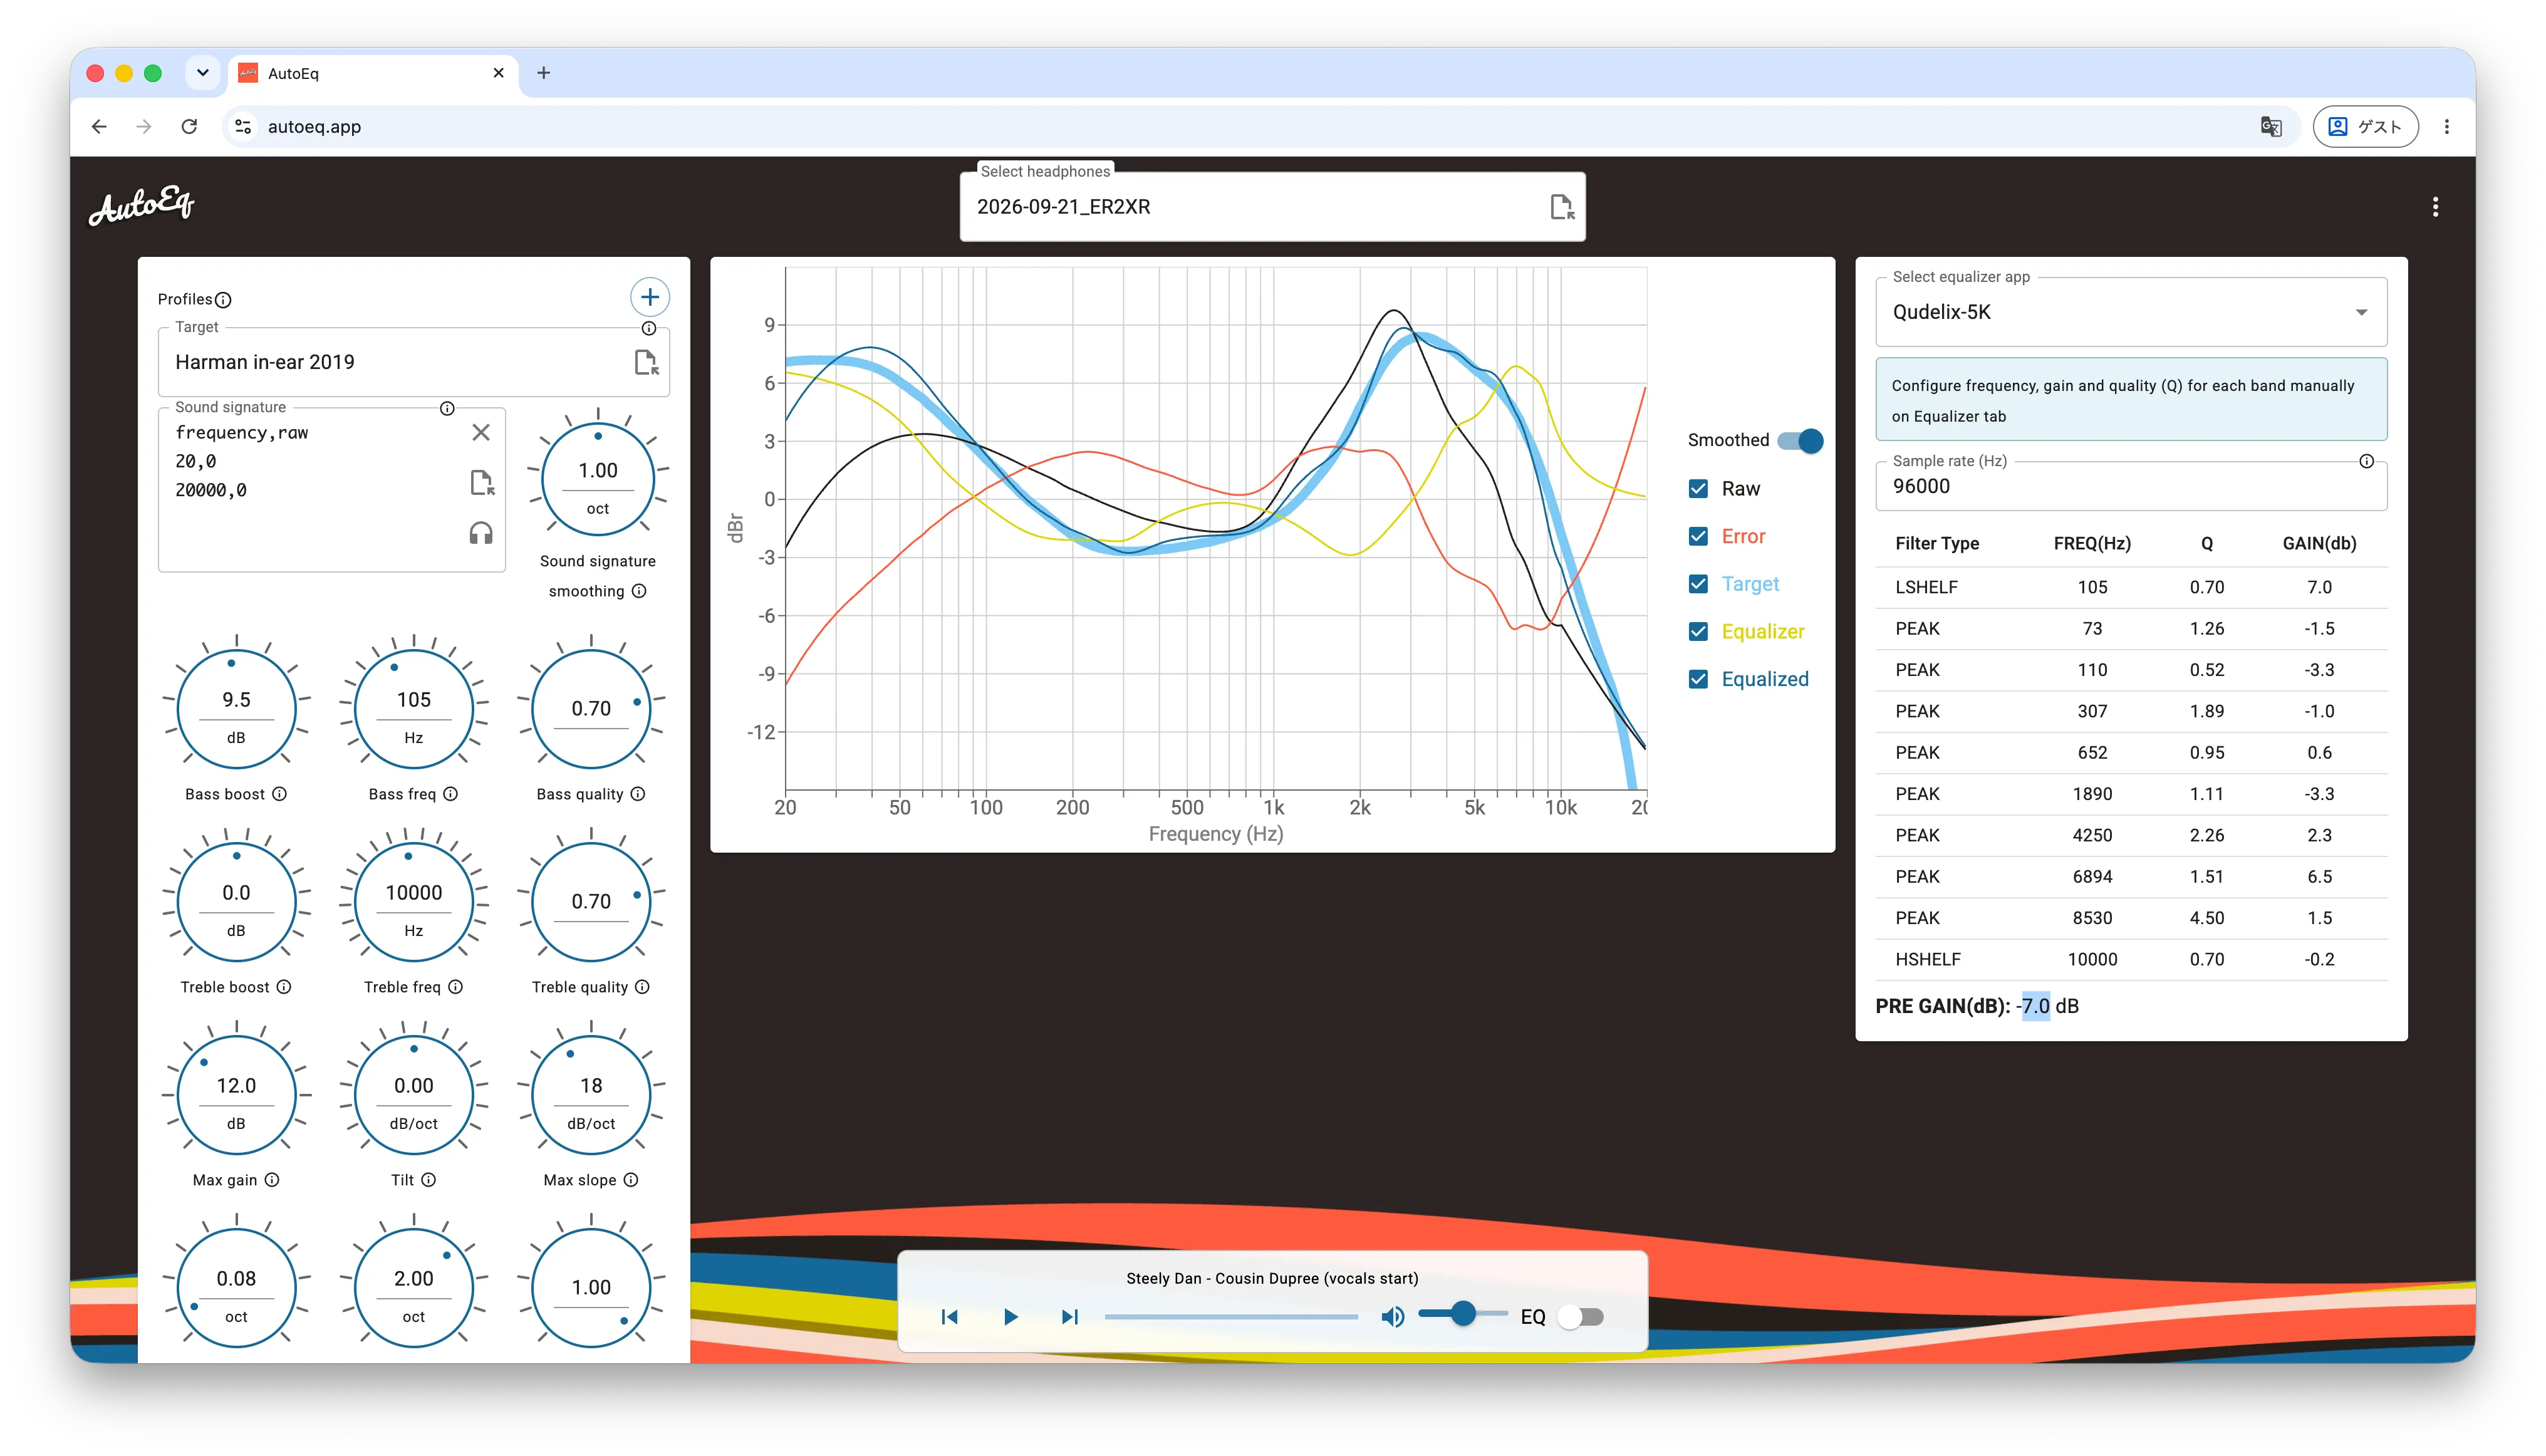Screen dimensions: 2546x1456
Task: Click Sample rate info icon
Action: tap(2366, 461)
